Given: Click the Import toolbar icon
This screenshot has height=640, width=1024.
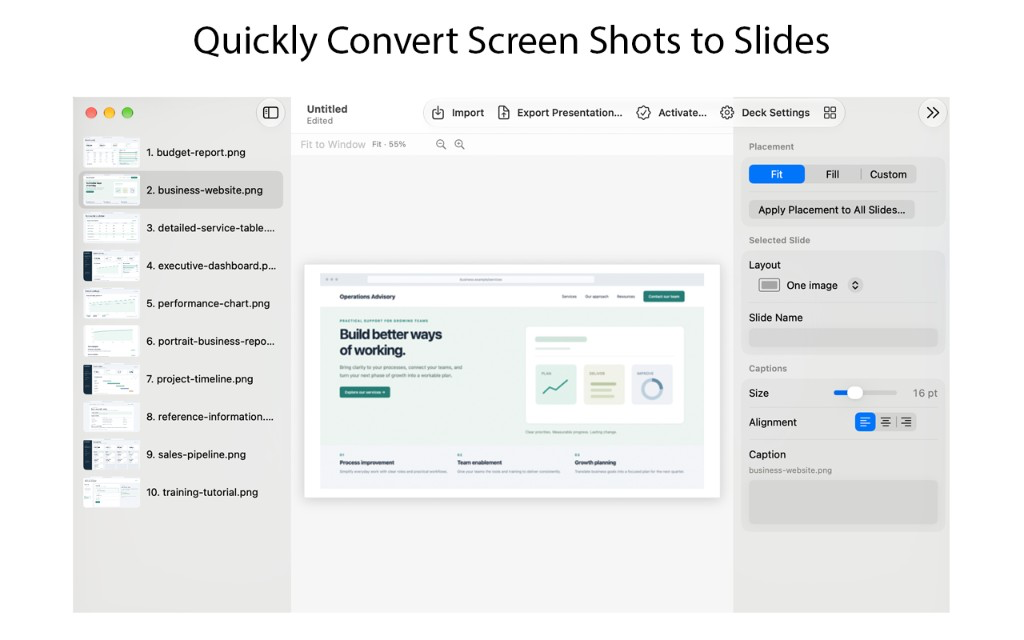Looking at the screenshot, I should (438, 112).
